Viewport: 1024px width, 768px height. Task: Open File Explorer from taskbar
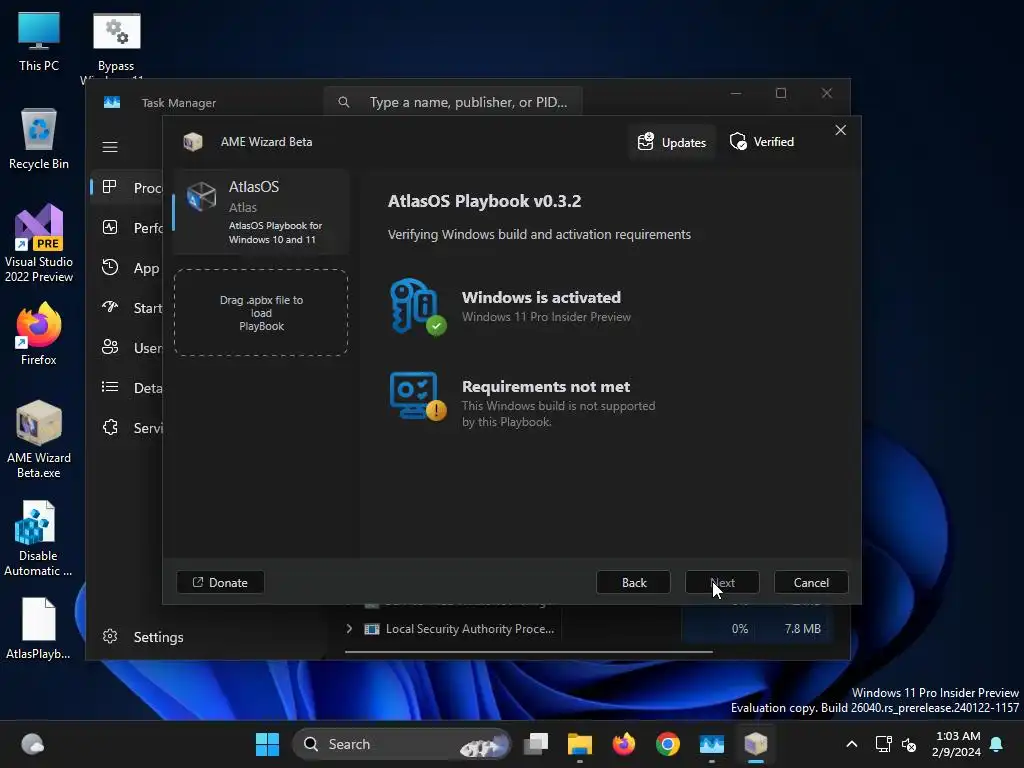tap(579, 744)
